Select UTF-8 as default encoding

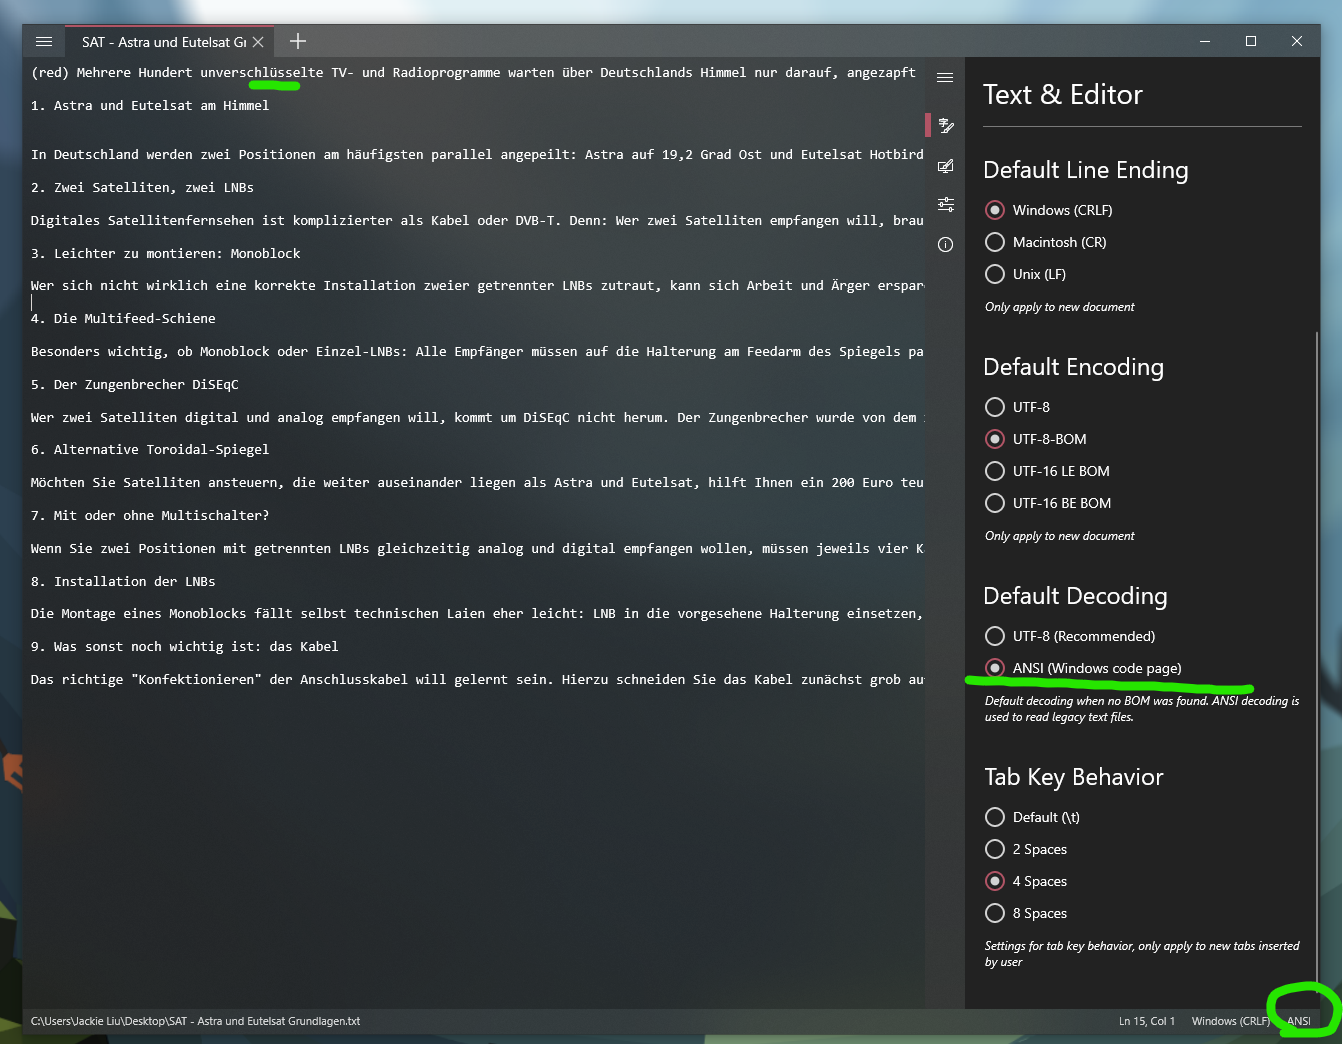(x=995, y=407)
